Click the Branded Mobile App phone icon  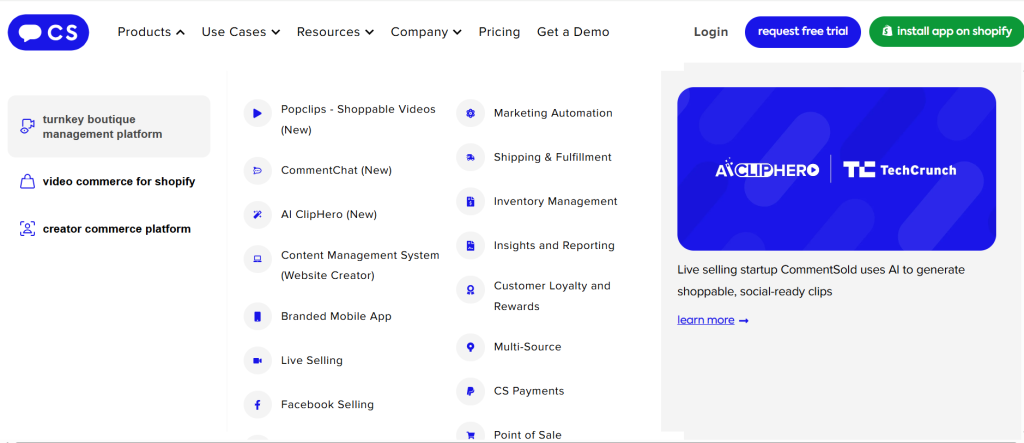(257, 317)
